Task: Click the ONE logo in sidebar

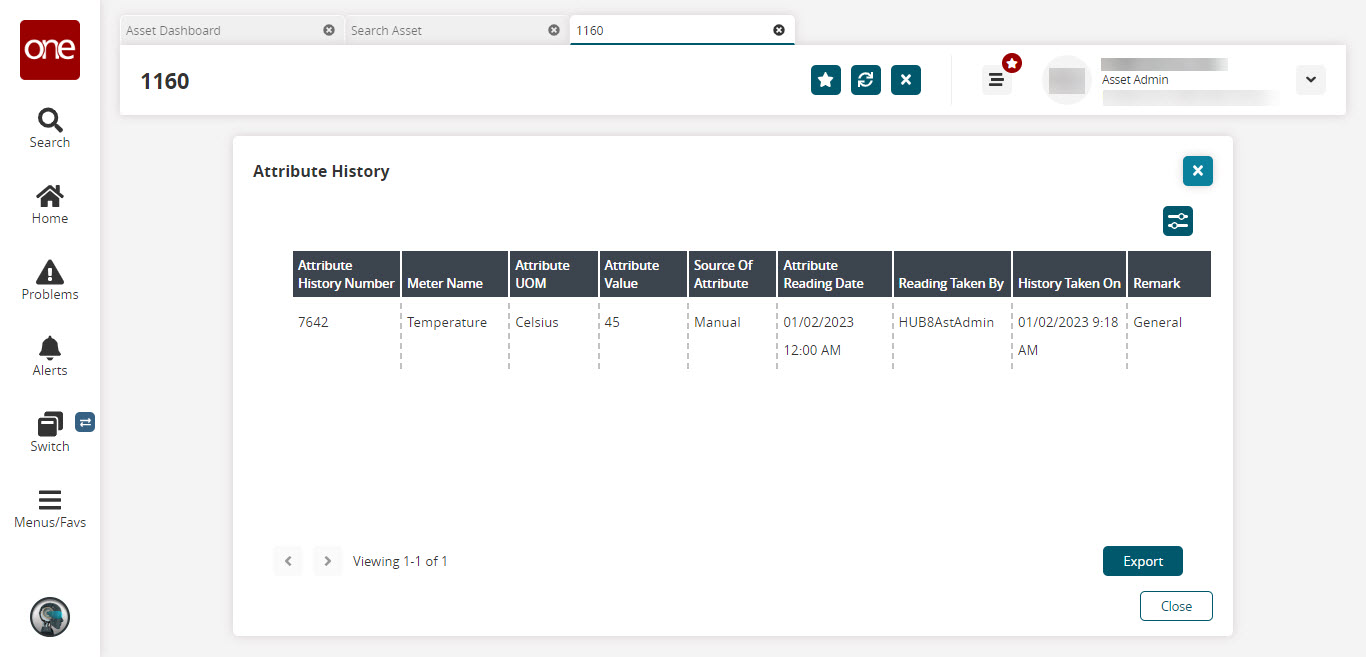Action: tap(50, 50)
